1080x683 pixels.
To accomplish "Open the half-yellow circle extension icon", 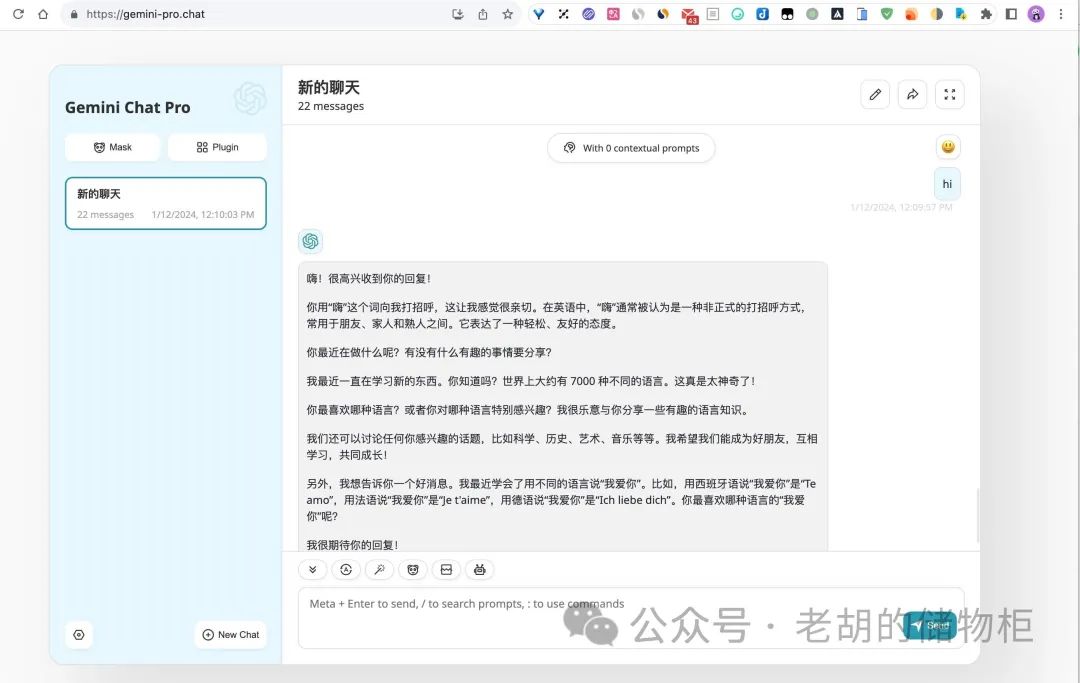I will pos(937,14).
